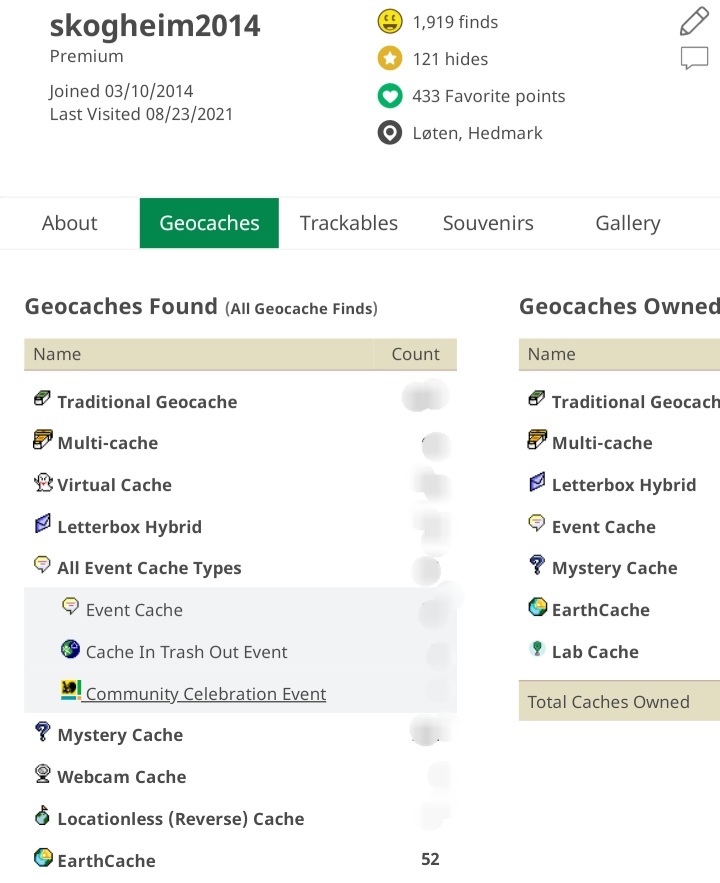Click the location pin icon near Løten

point(390,133)
